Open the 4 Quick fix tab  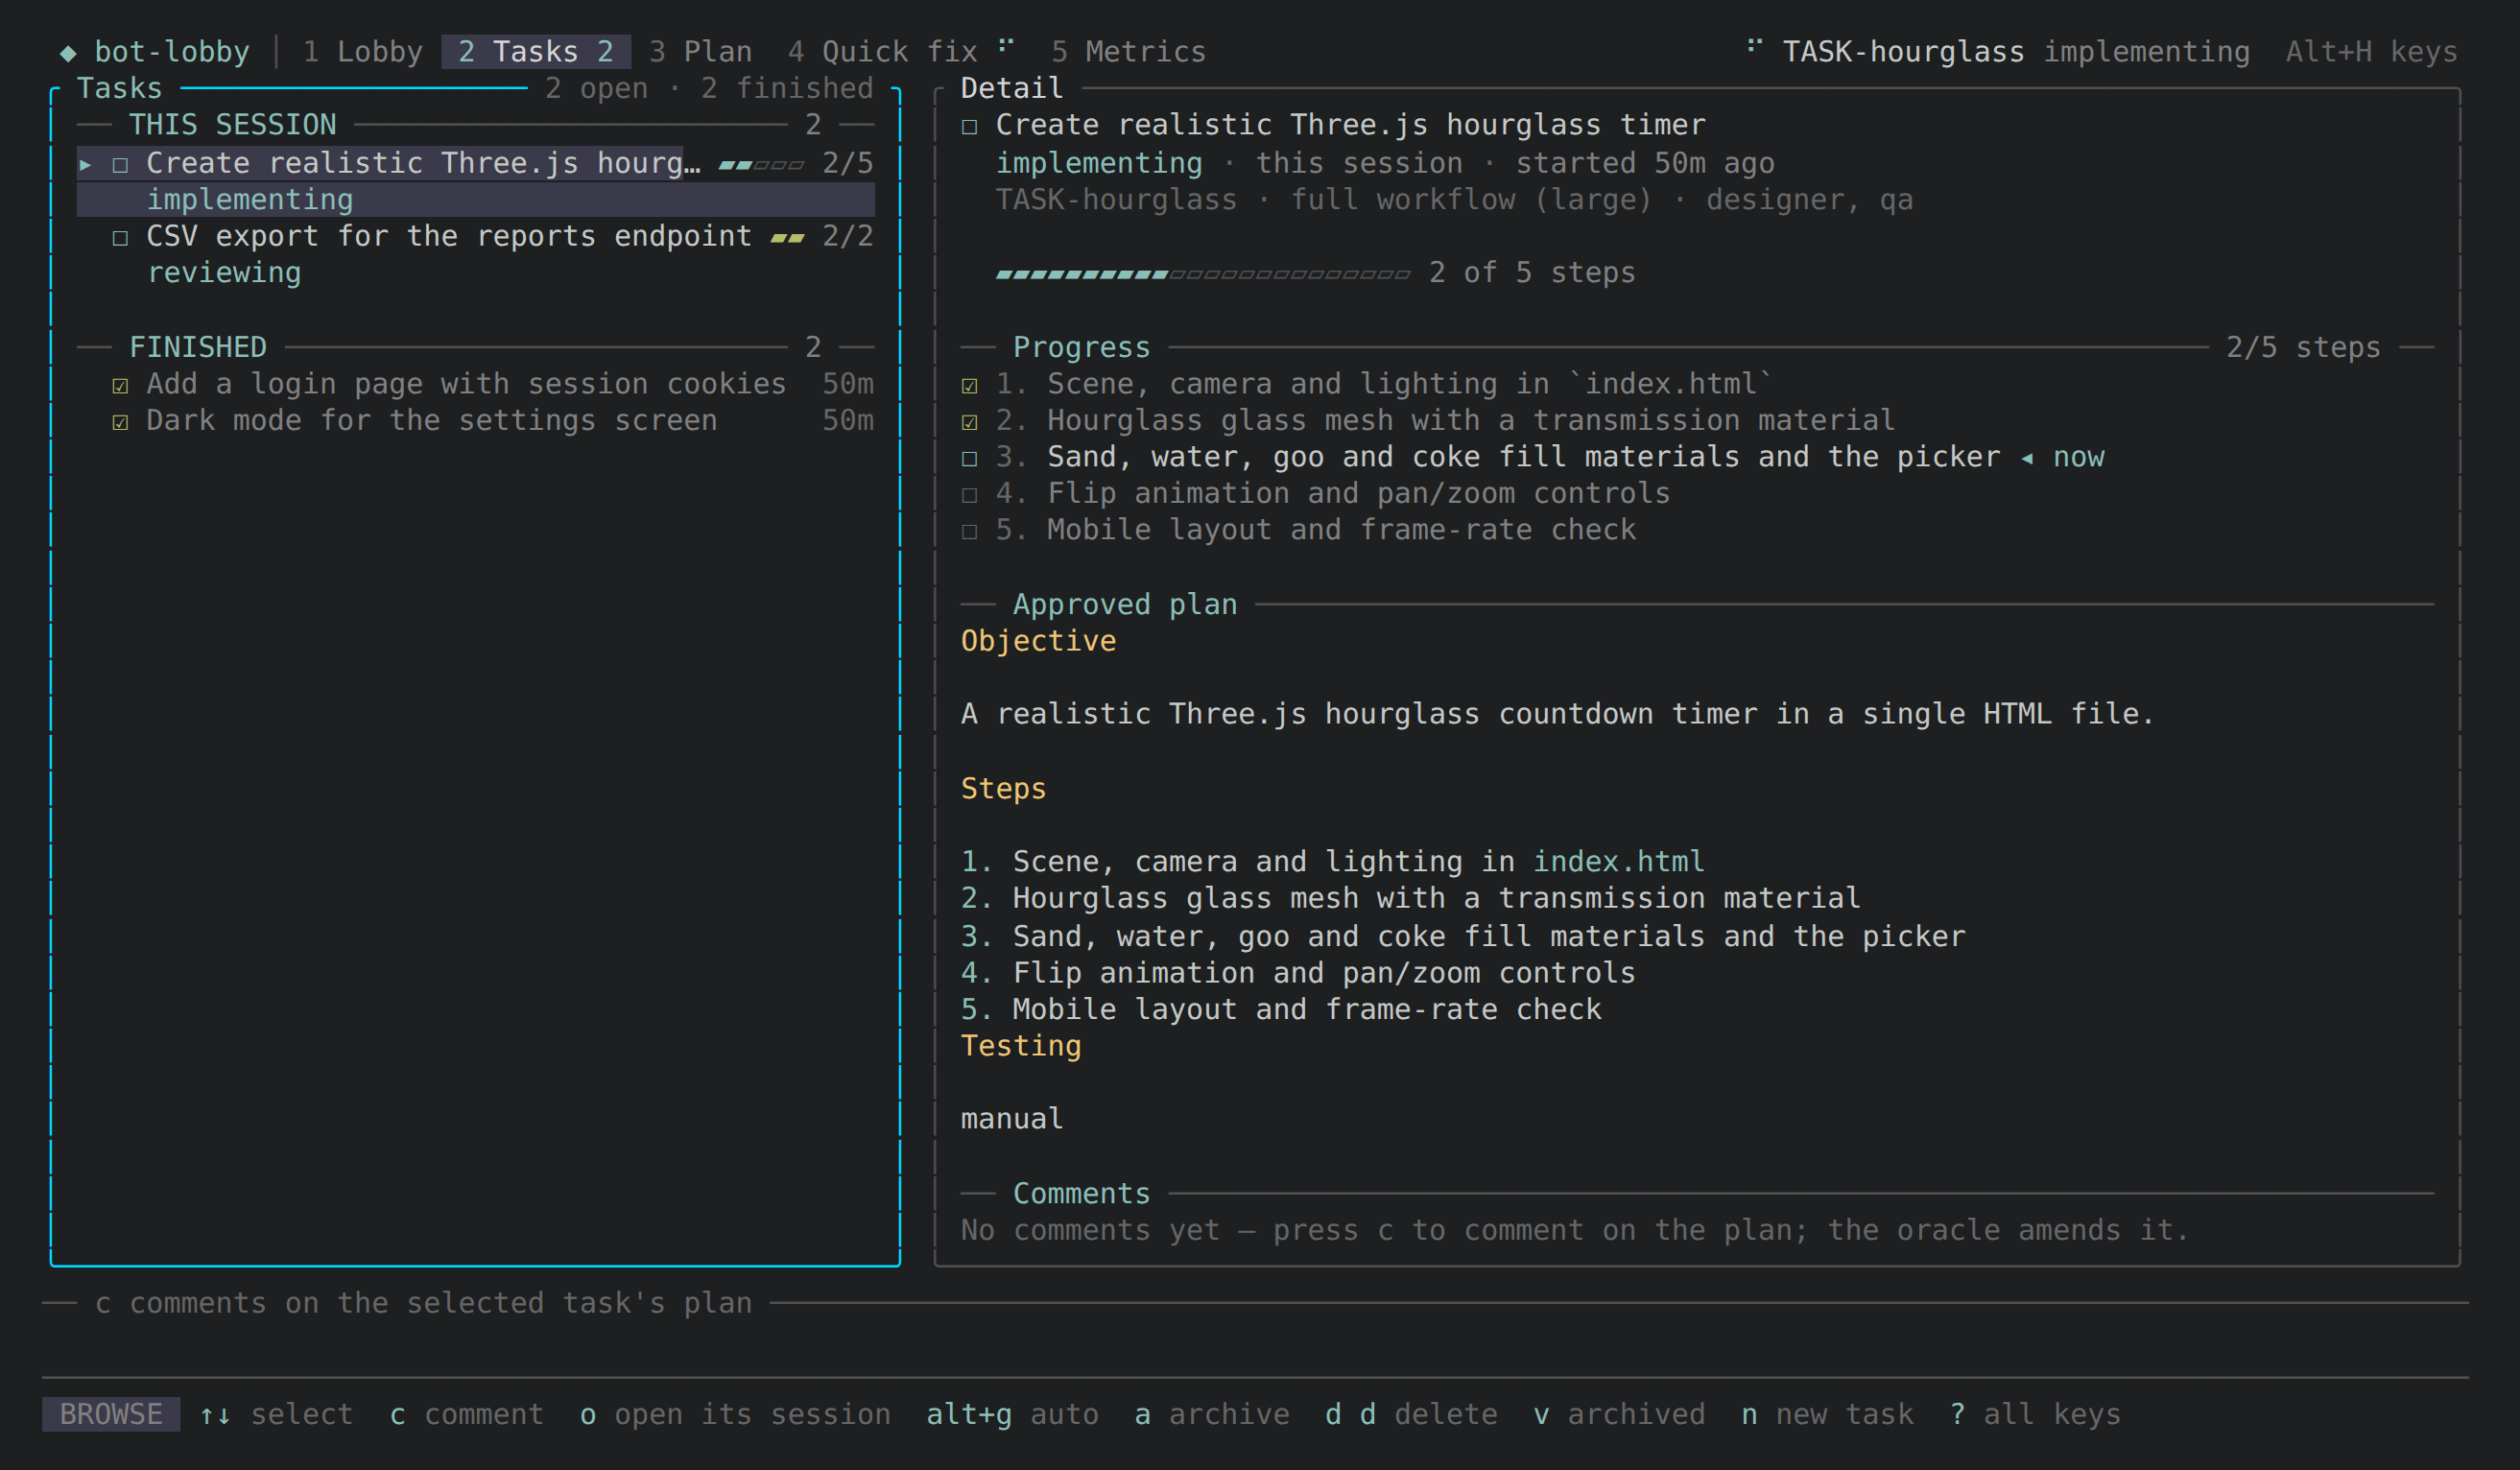coord(882,52)
